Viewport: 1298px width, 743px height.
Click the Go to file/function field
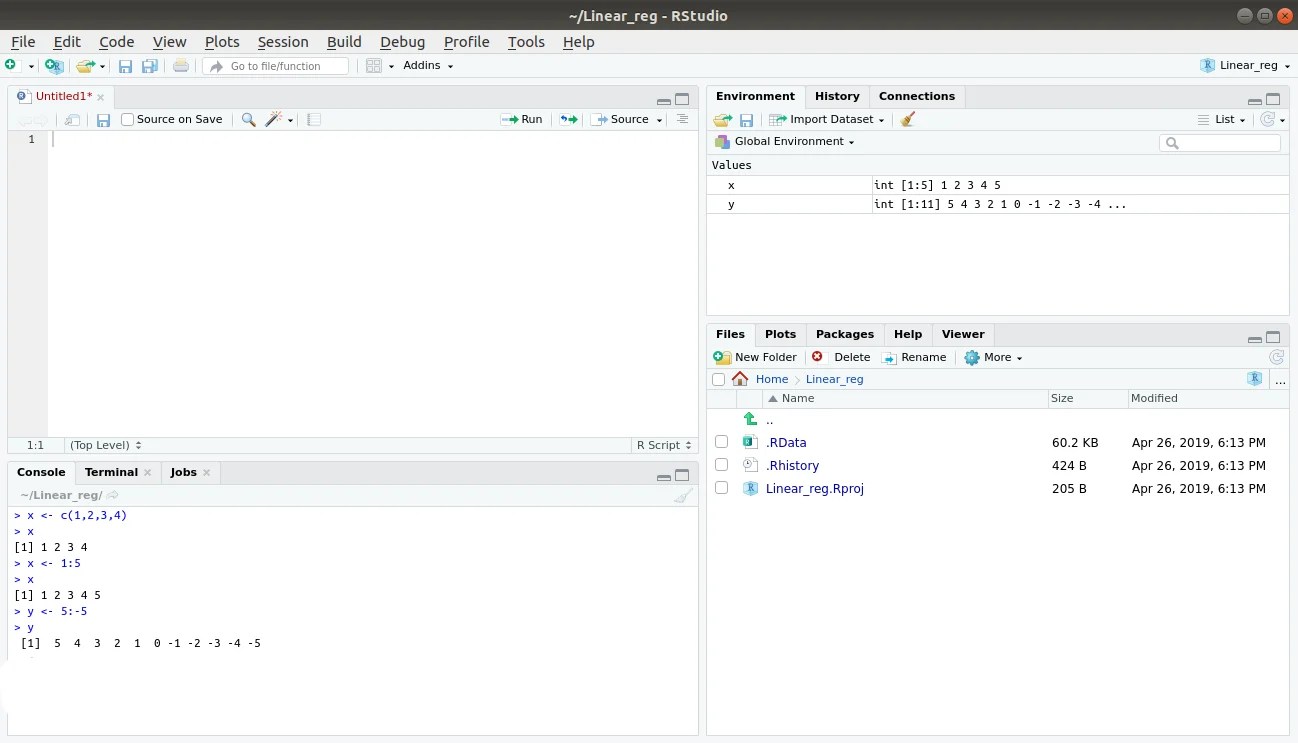click(x=276, y=66)
